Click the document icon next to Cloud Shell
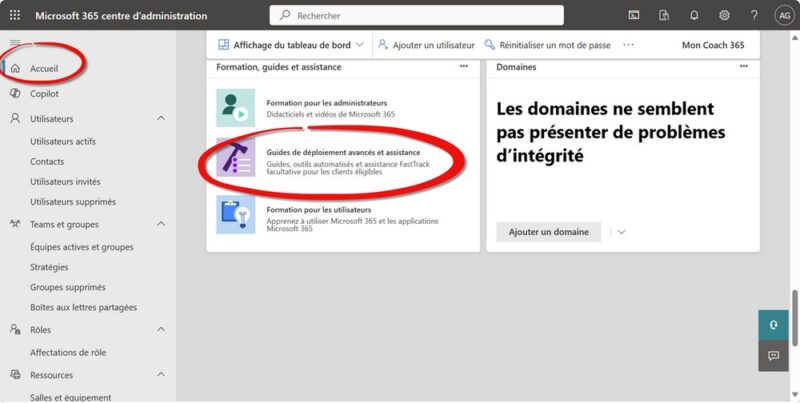 point(664,15)
